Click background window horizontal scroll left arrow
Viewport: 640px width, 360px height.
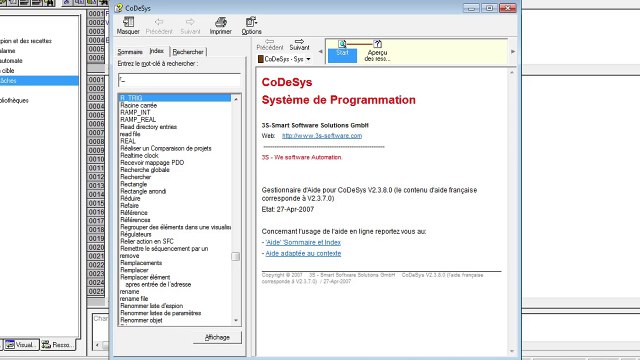[x=97, y=345]
